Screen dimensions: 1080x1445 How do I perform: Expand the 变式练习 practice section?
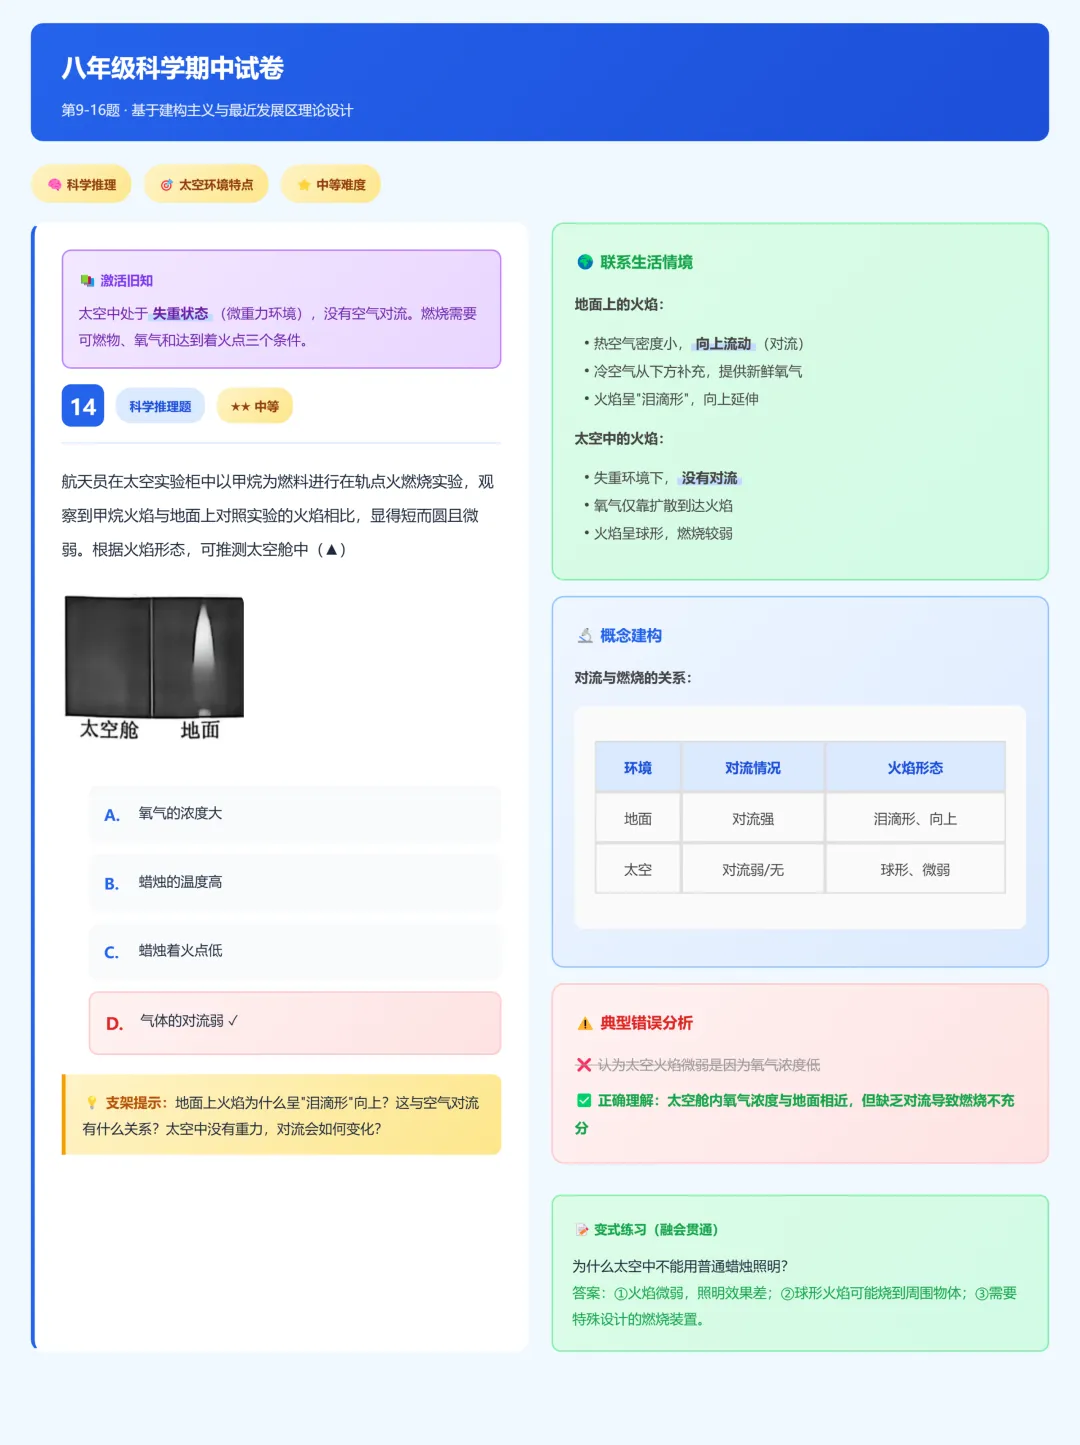650,1230
